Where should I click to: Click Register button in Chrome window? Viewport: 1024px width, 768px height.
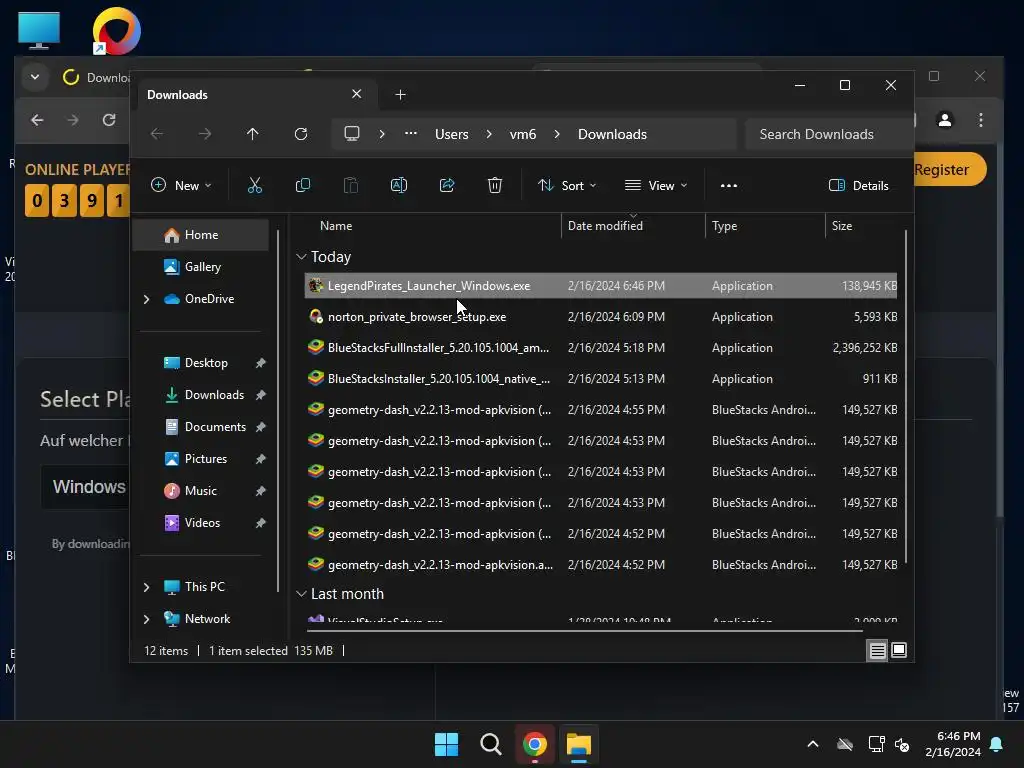950,170
